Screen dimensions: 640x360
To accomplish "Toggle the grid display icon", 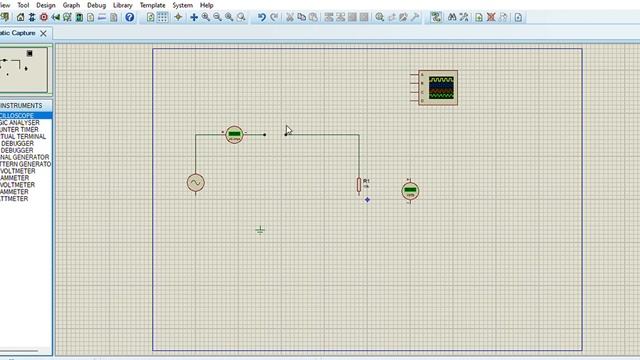I will [162, 17].
